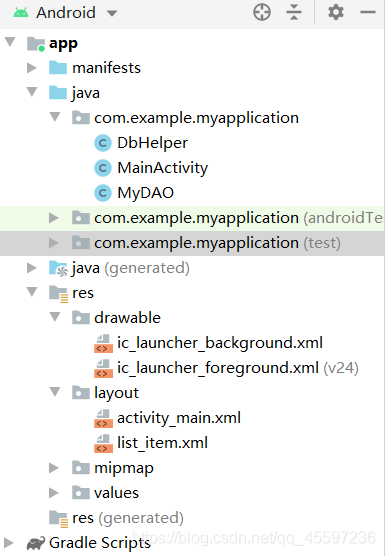The width and height of the screenshot is (385, 556).
Task: Click the main com.example.myapplication package icon
Action: [x=81, y=117]
